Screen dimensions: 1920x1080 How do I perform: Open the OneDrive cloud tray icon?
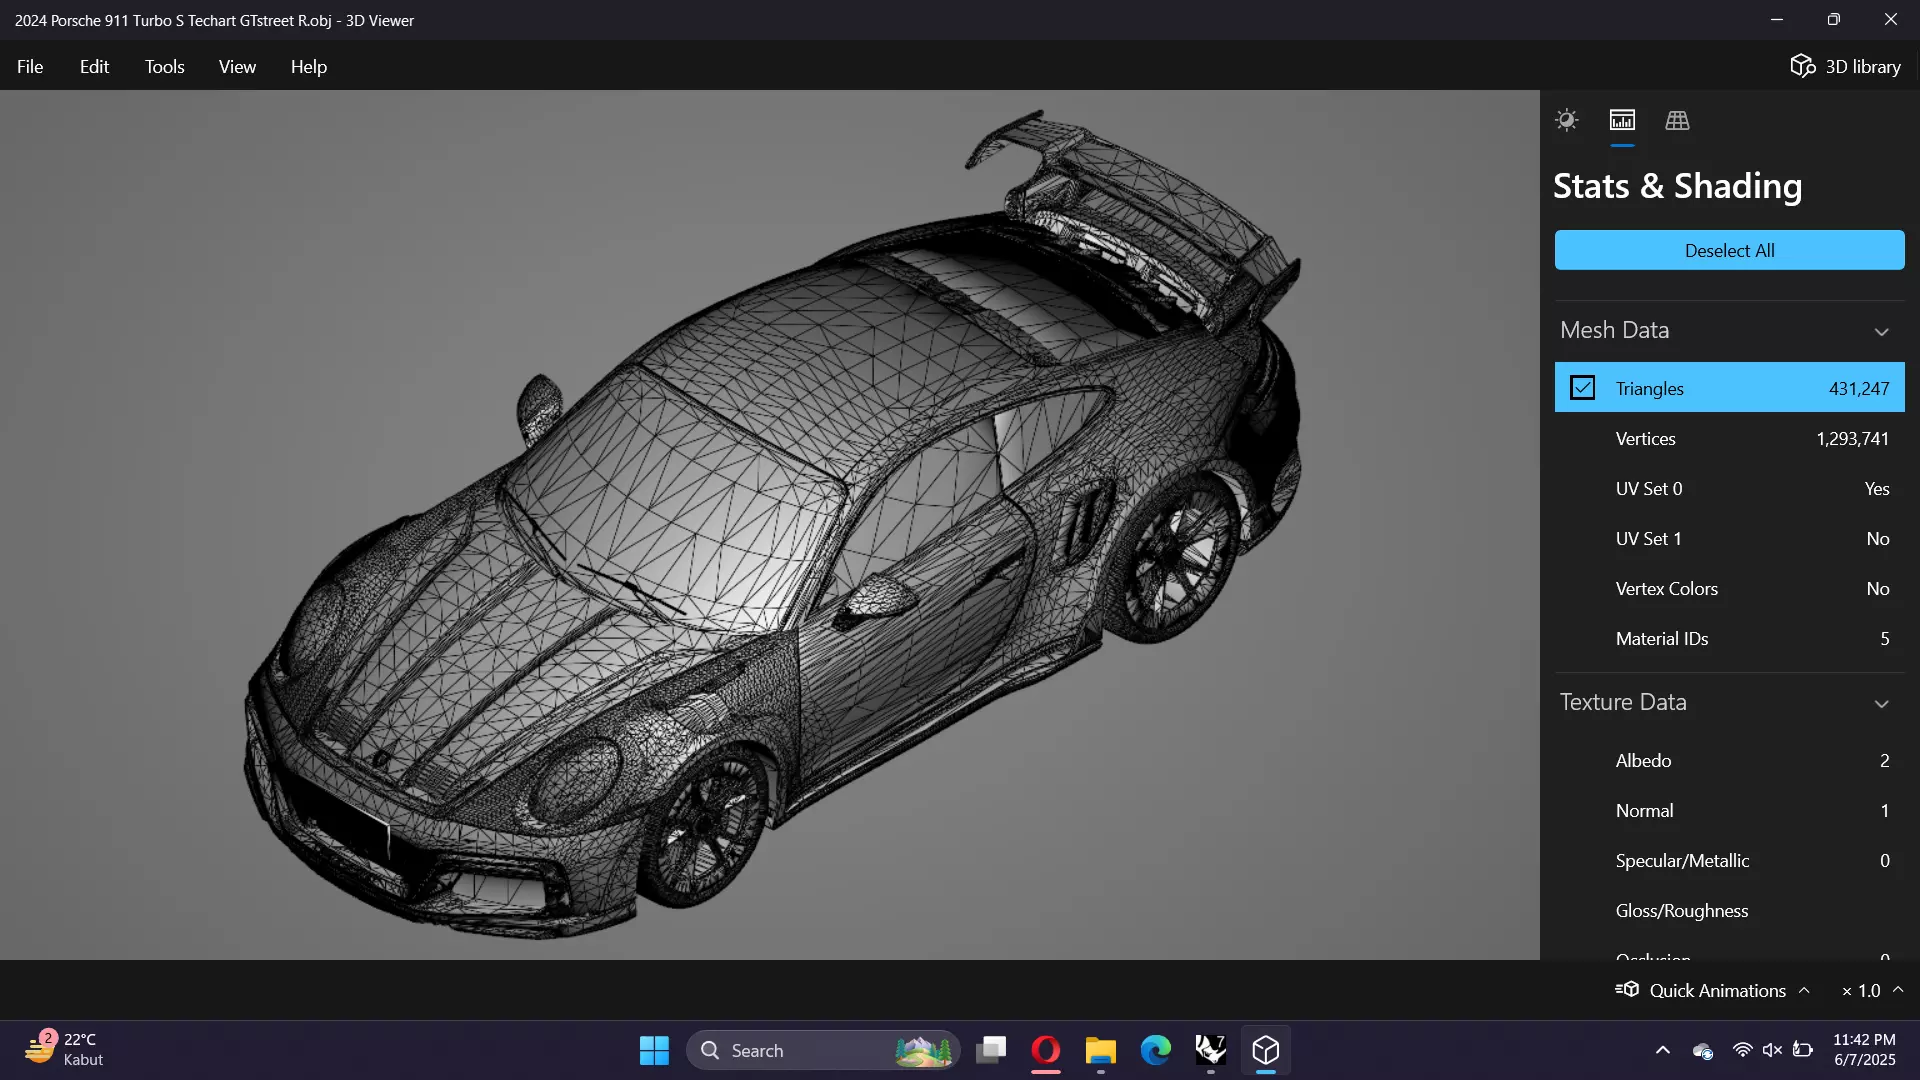point(1703,1050)
